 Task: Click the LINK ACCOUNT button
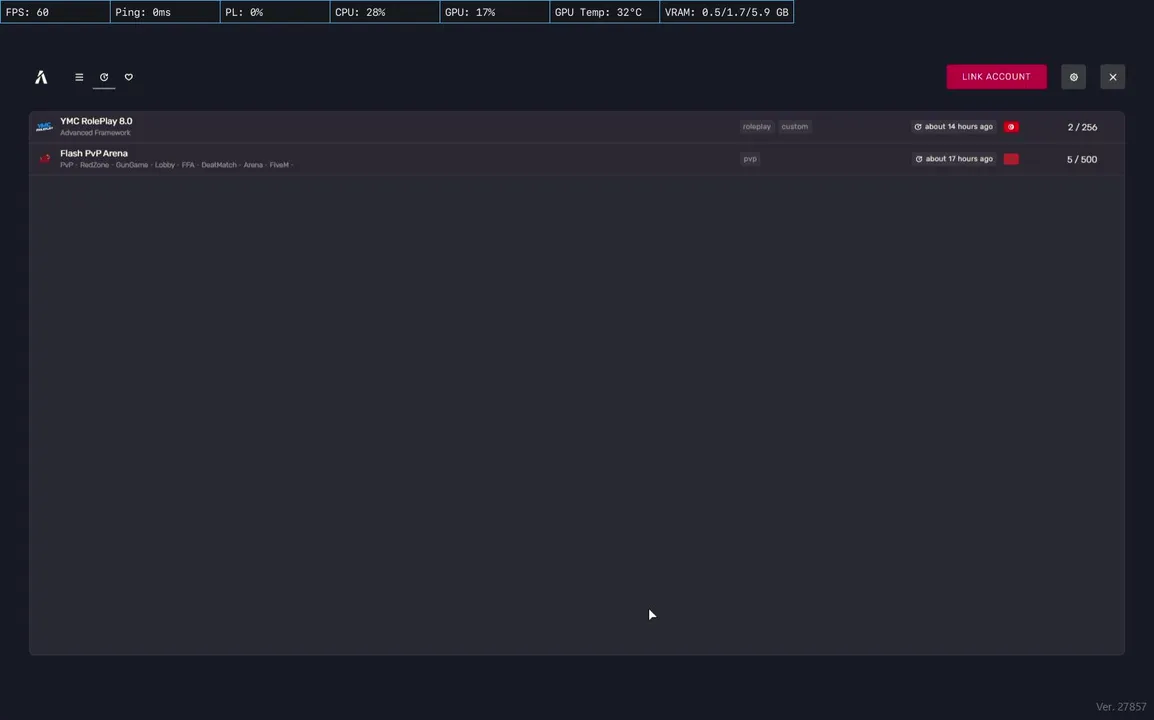click(x=997, y=77)
